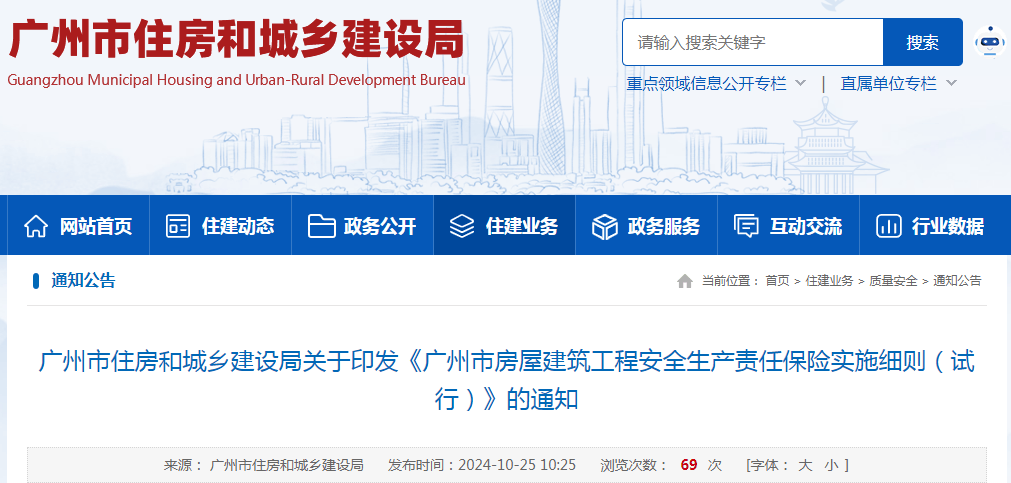Open 互动交流 menu item
The width and height of the screenshot is (1011, 483).
tap(788, 226)
